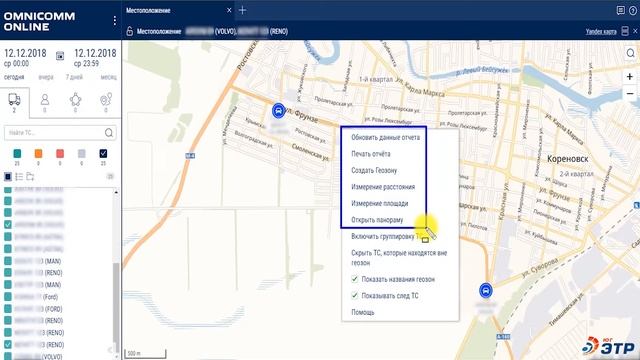Switch to the geozones map-pin tab
Image resolution: width=640 pixels, height=360 pixels.
click(106, 102)
